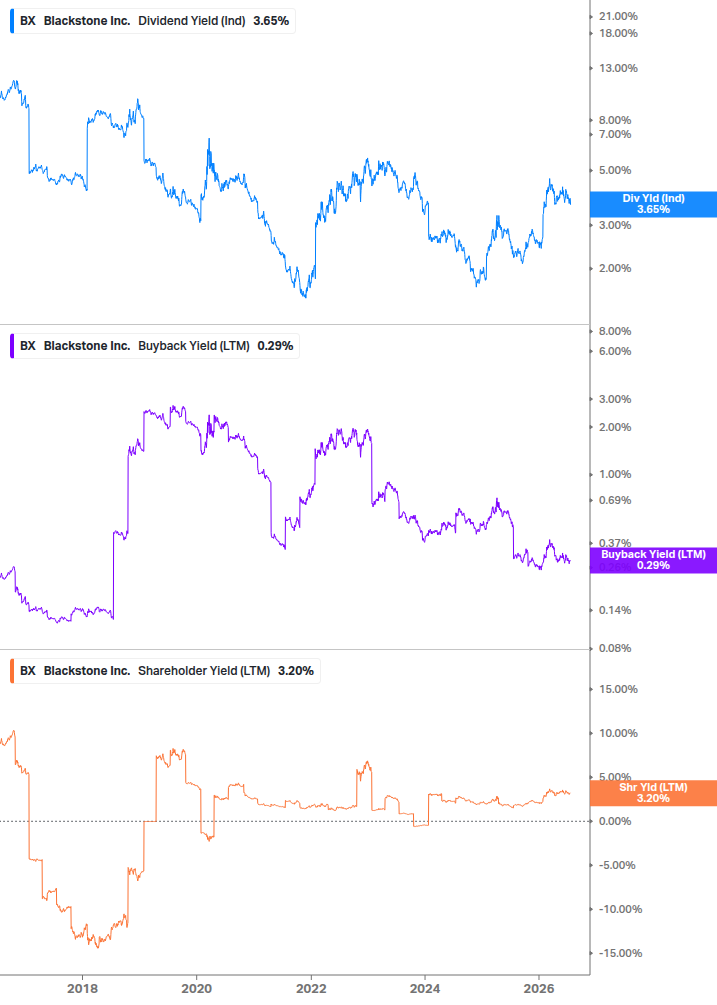Click the 2.00% tick in dividend pane
The width and height of the screenshot is (717, 1005).
[x=615, y=268]
